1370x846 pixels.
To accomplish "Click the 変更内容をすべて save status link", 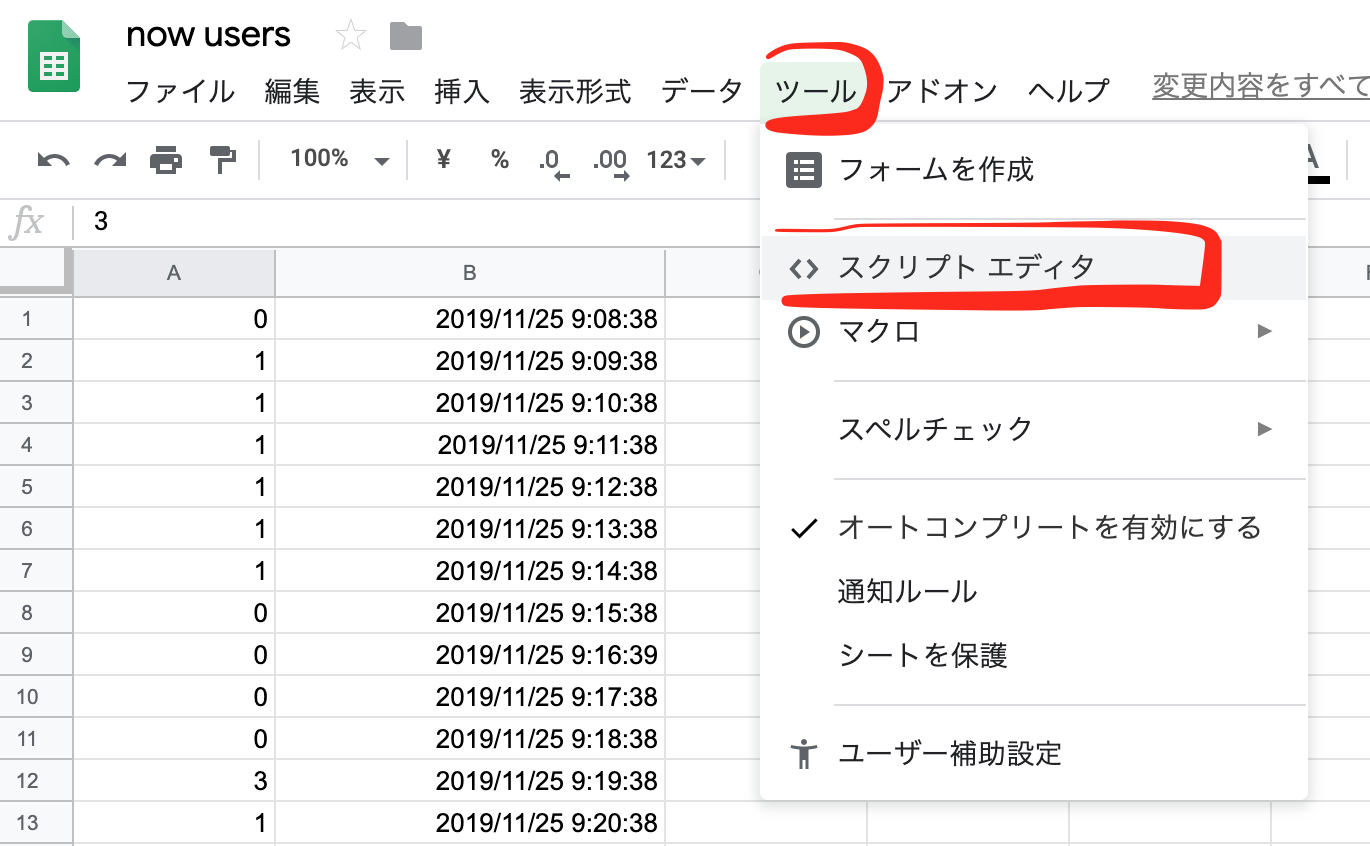I will pos(1260,88).
